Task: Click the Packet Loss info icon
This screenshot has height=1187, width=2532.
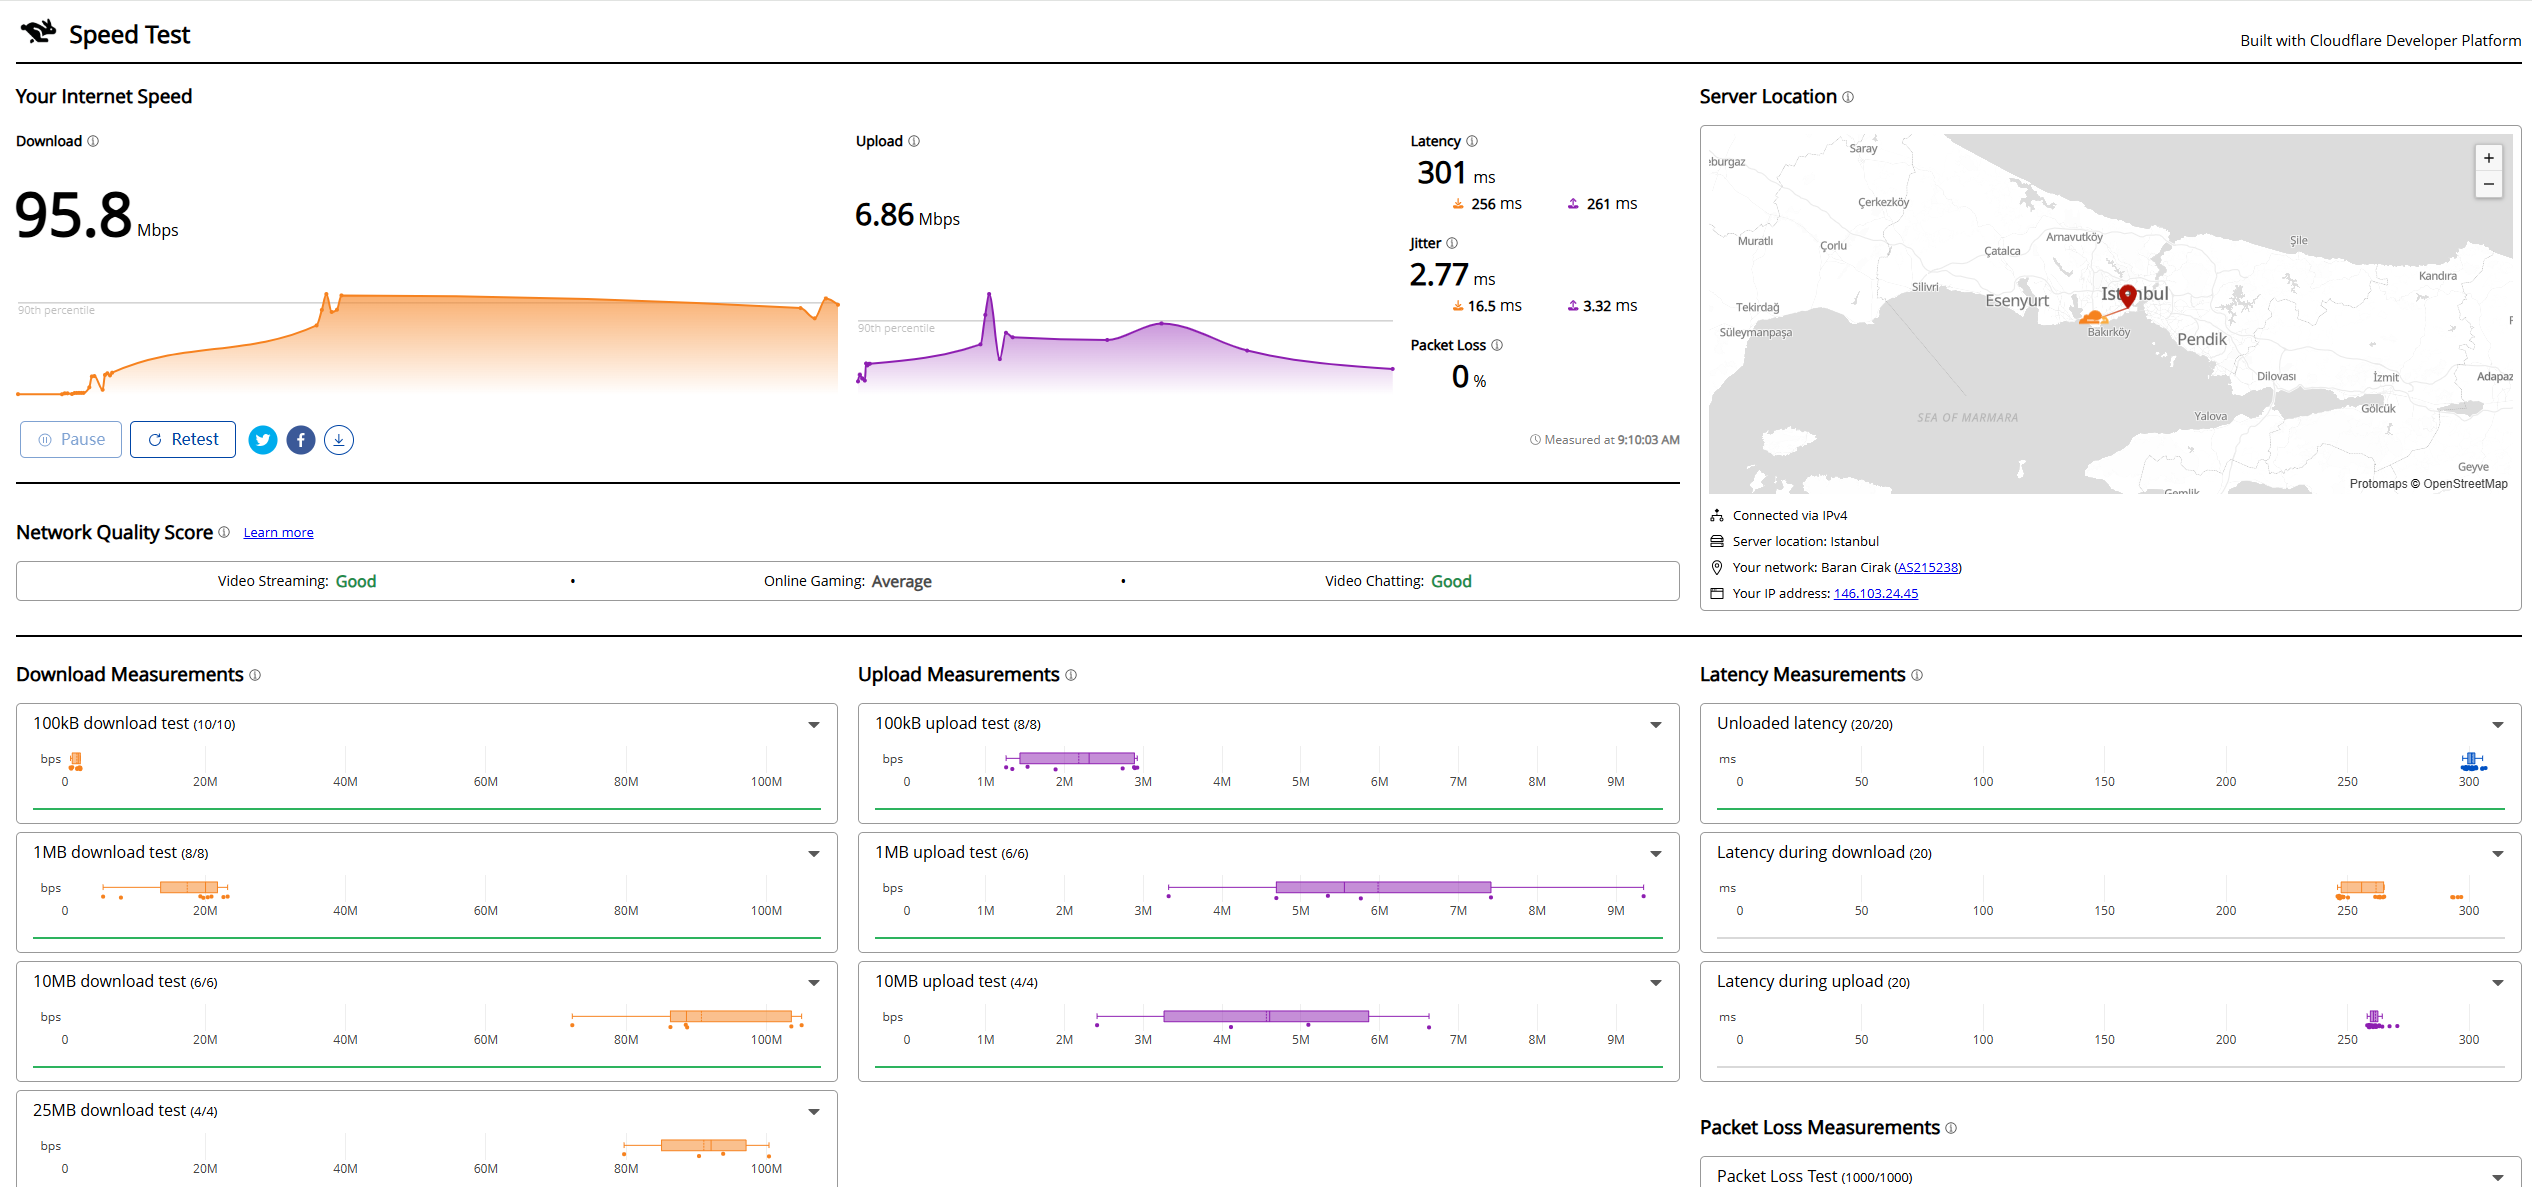Action: 1497,345
